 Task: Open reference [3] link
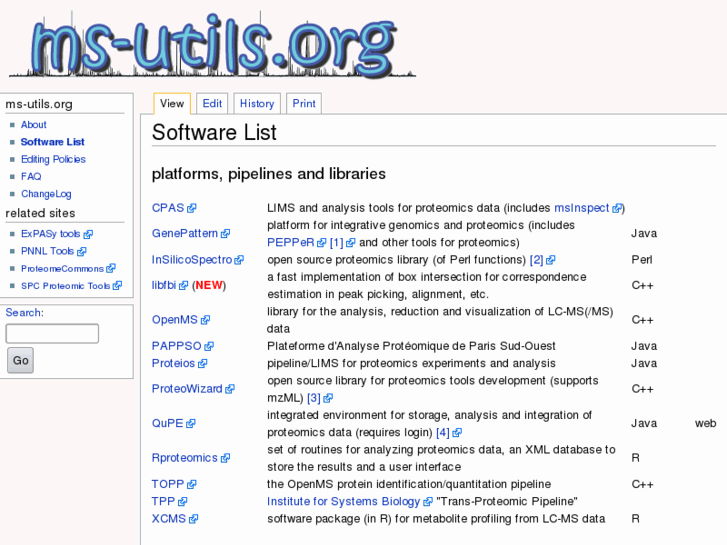click(x=314, y=398)
